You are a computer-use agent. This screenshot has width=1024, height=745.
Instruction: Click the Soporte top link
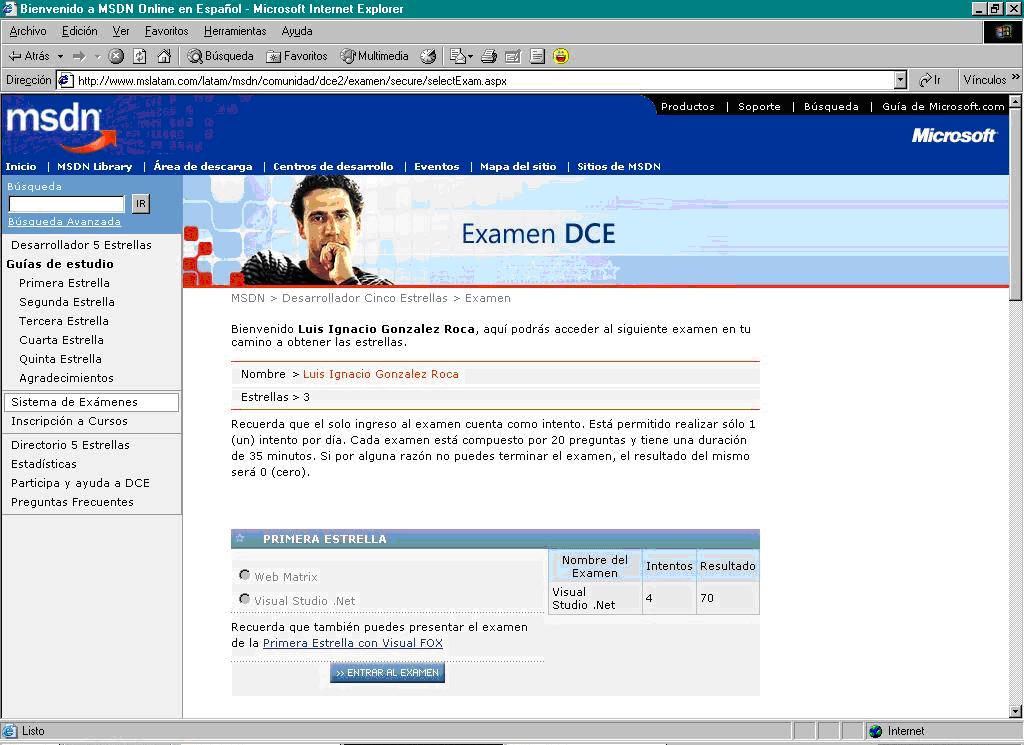coord(759,106)
